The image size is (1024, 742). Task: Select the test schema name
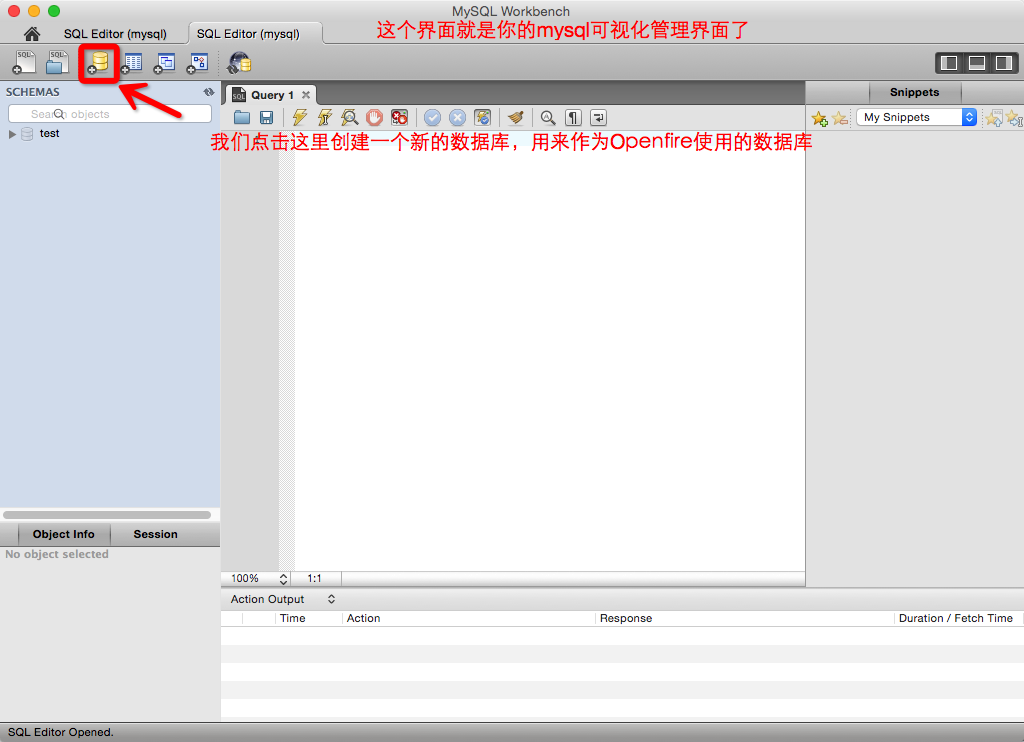(x=50, y=133)
